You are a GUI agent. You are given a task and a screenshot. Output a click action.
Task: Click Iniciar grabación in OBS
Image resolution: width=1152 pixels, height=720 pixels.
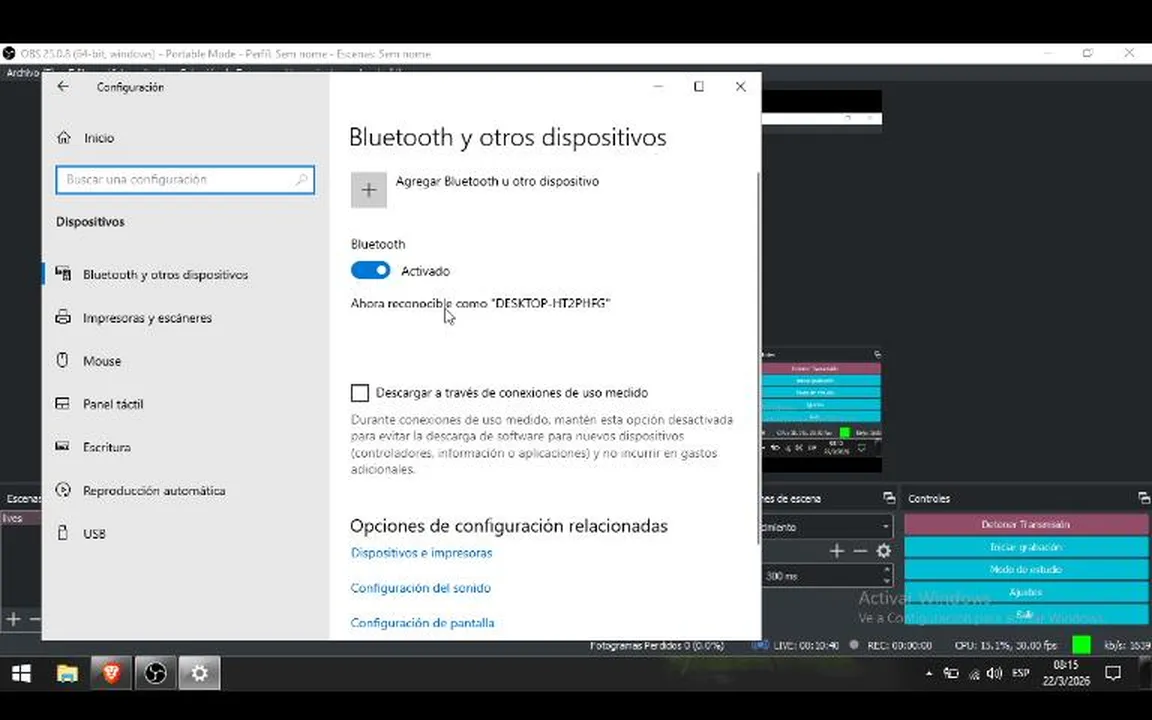pyautogui.click(x=1026, y=547)
